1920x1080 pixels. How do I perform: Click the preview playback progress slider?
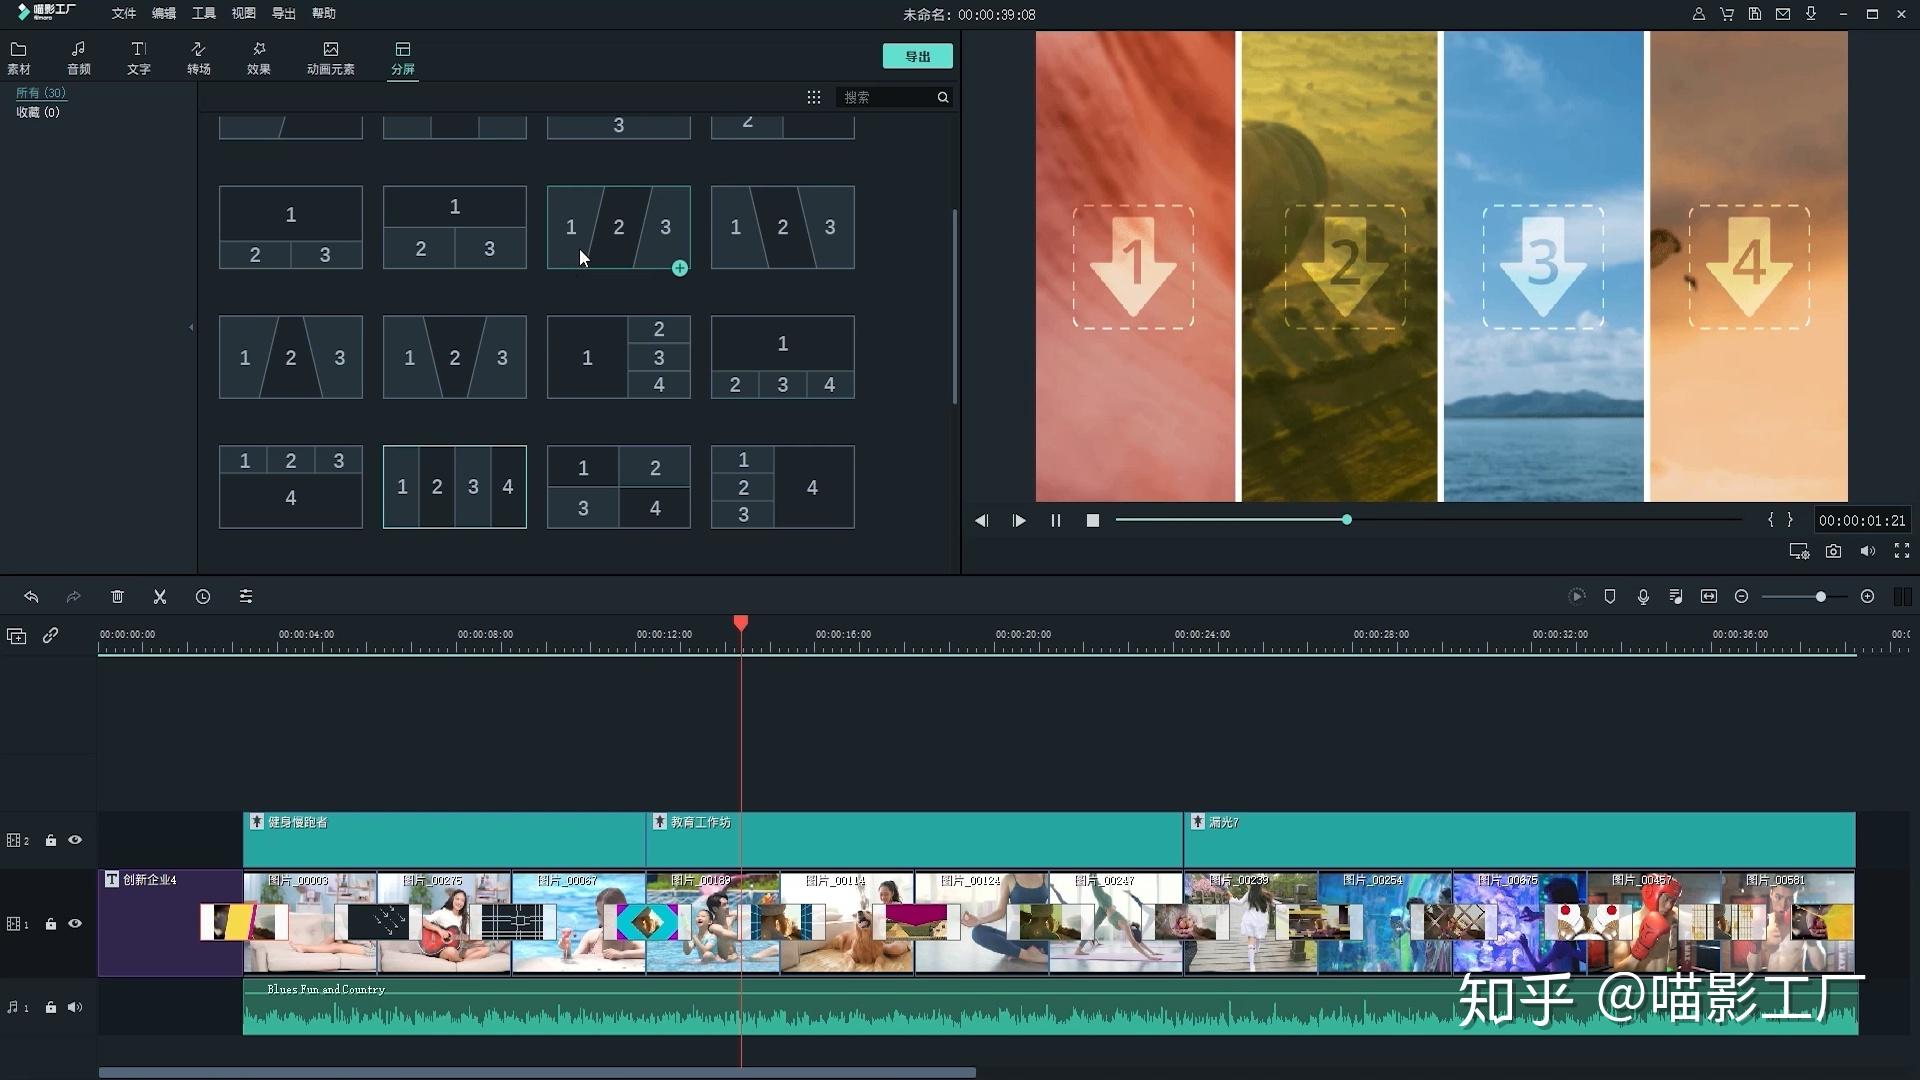(x=1428, y=520)
